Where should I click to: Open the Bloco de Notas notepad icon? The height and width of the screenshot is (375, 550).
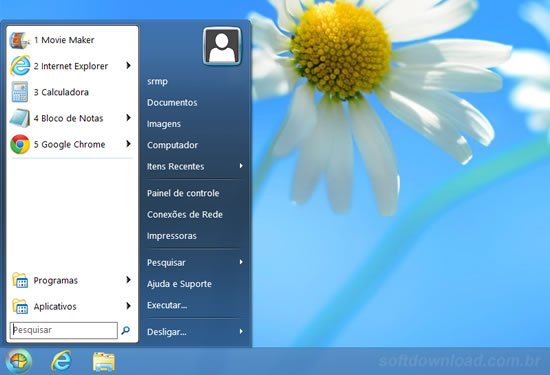pos(20,118)
